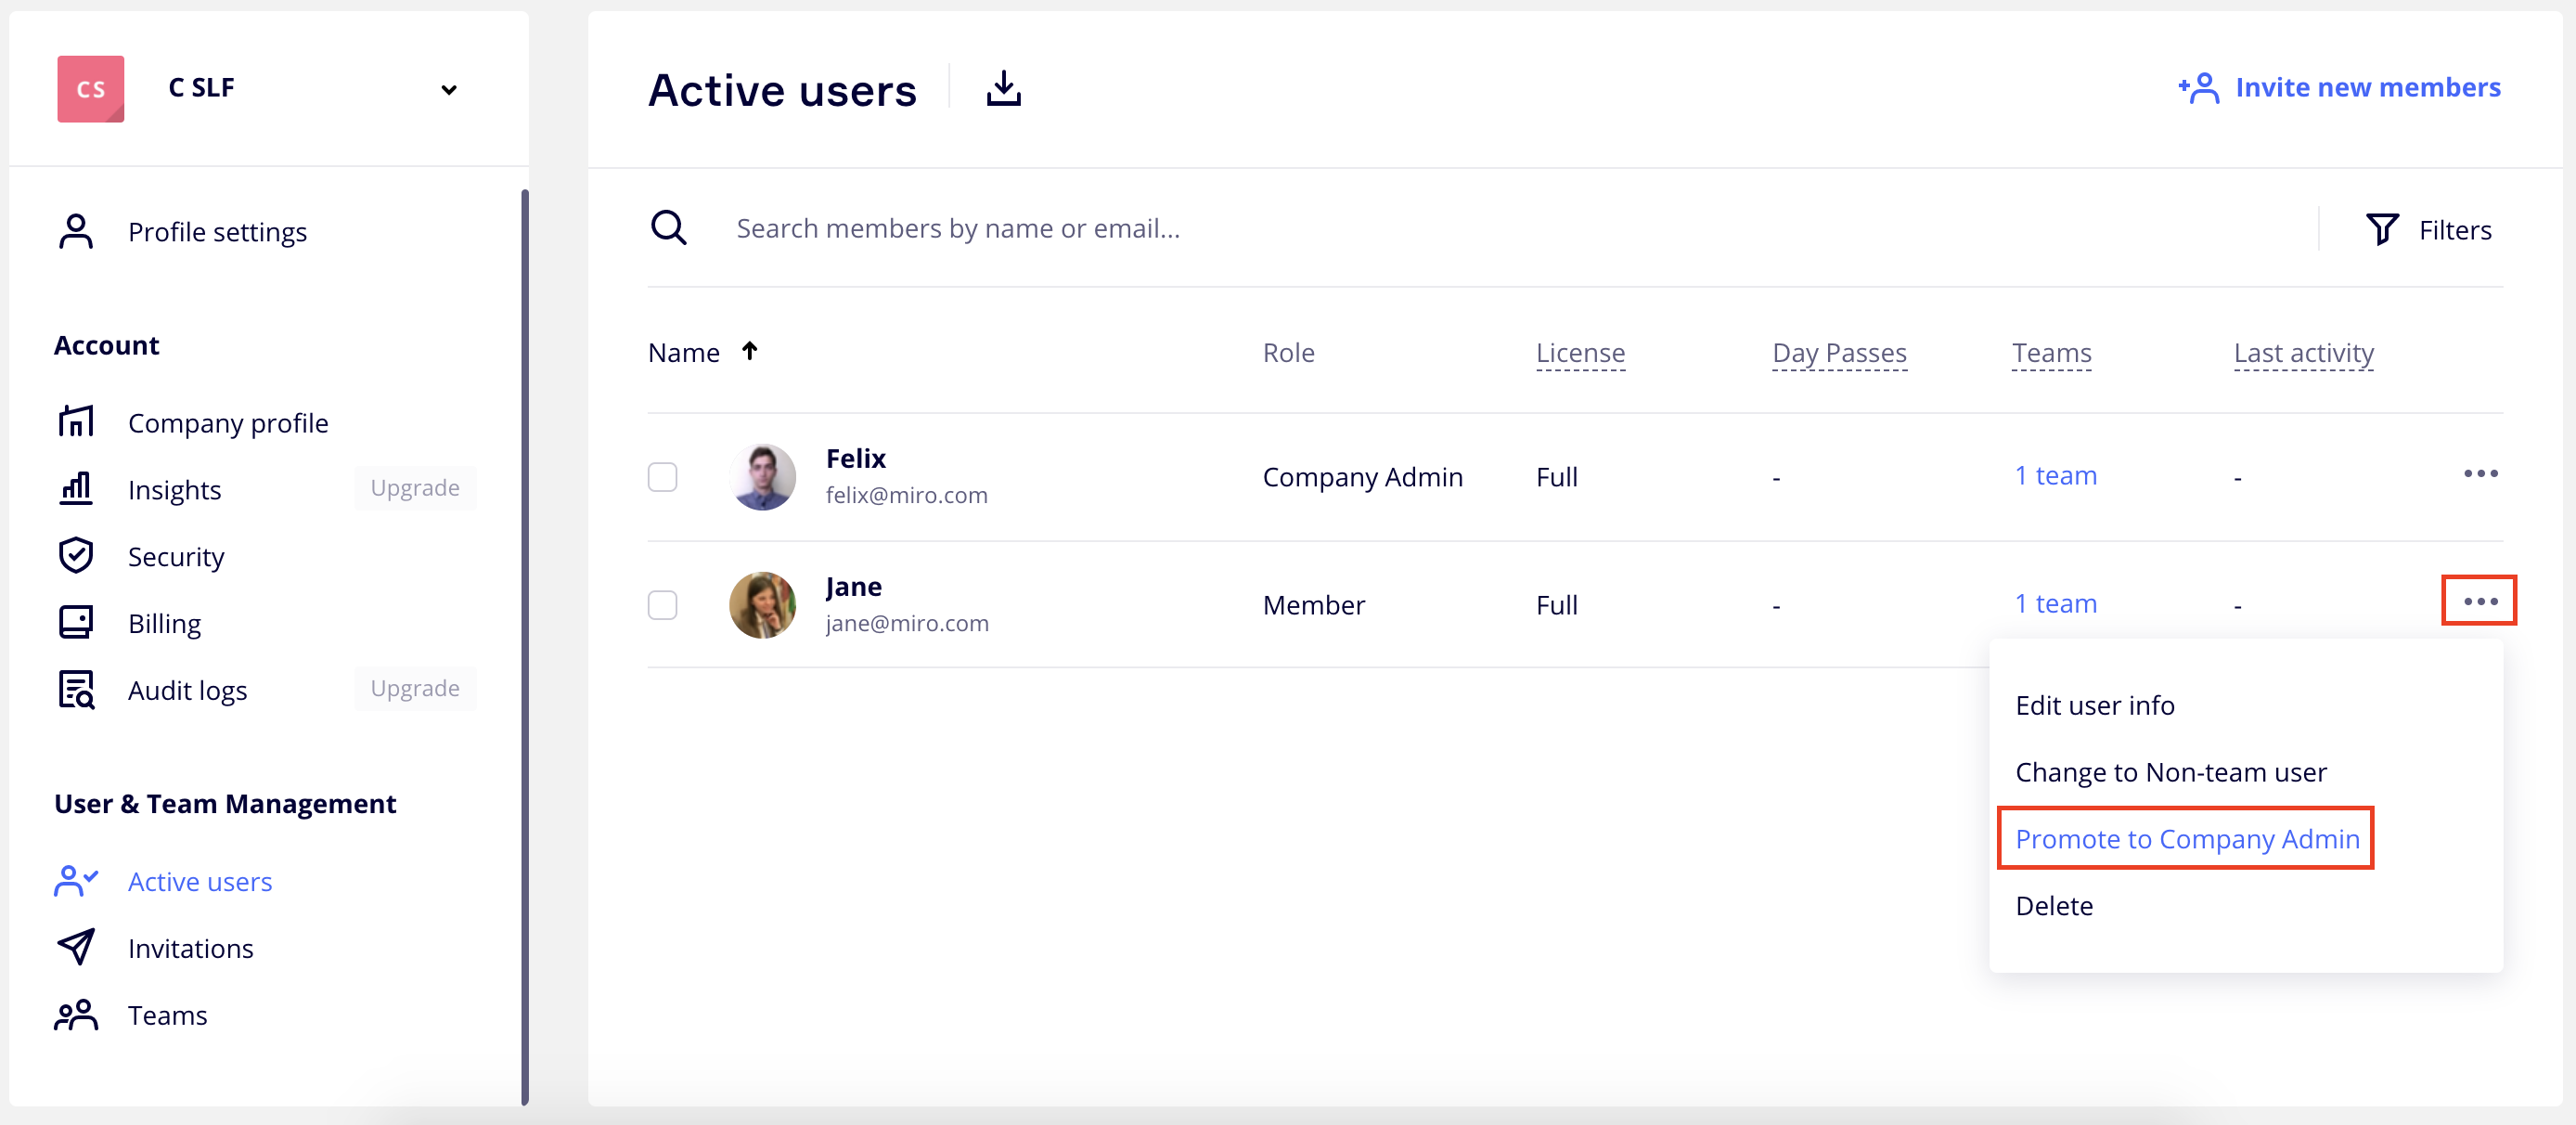Image resolution: width=2576 pixels, height=1125 pixels.
Task: Click the Invitations paper plane icon
Action: coord(76,947)
